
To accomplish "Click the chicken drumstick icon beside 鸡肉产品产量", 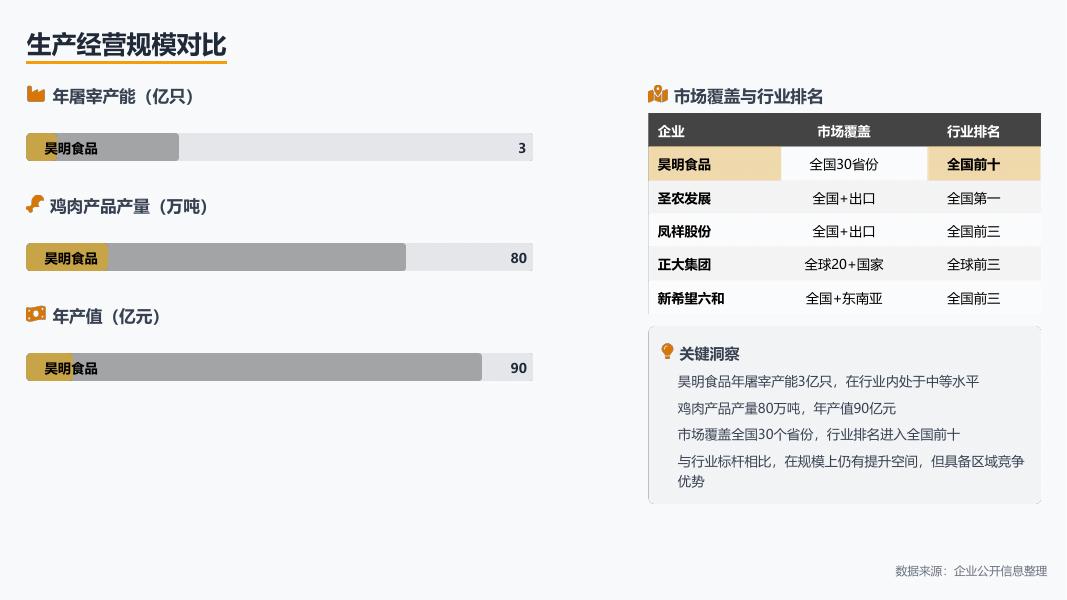I will [34, 205].
